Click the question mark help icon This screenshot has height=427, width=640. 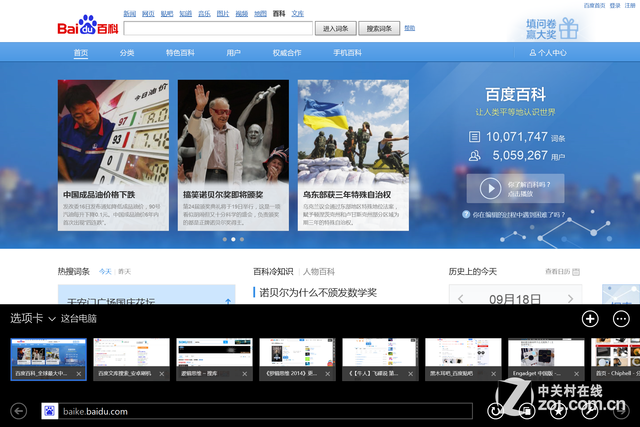[466, 214]
